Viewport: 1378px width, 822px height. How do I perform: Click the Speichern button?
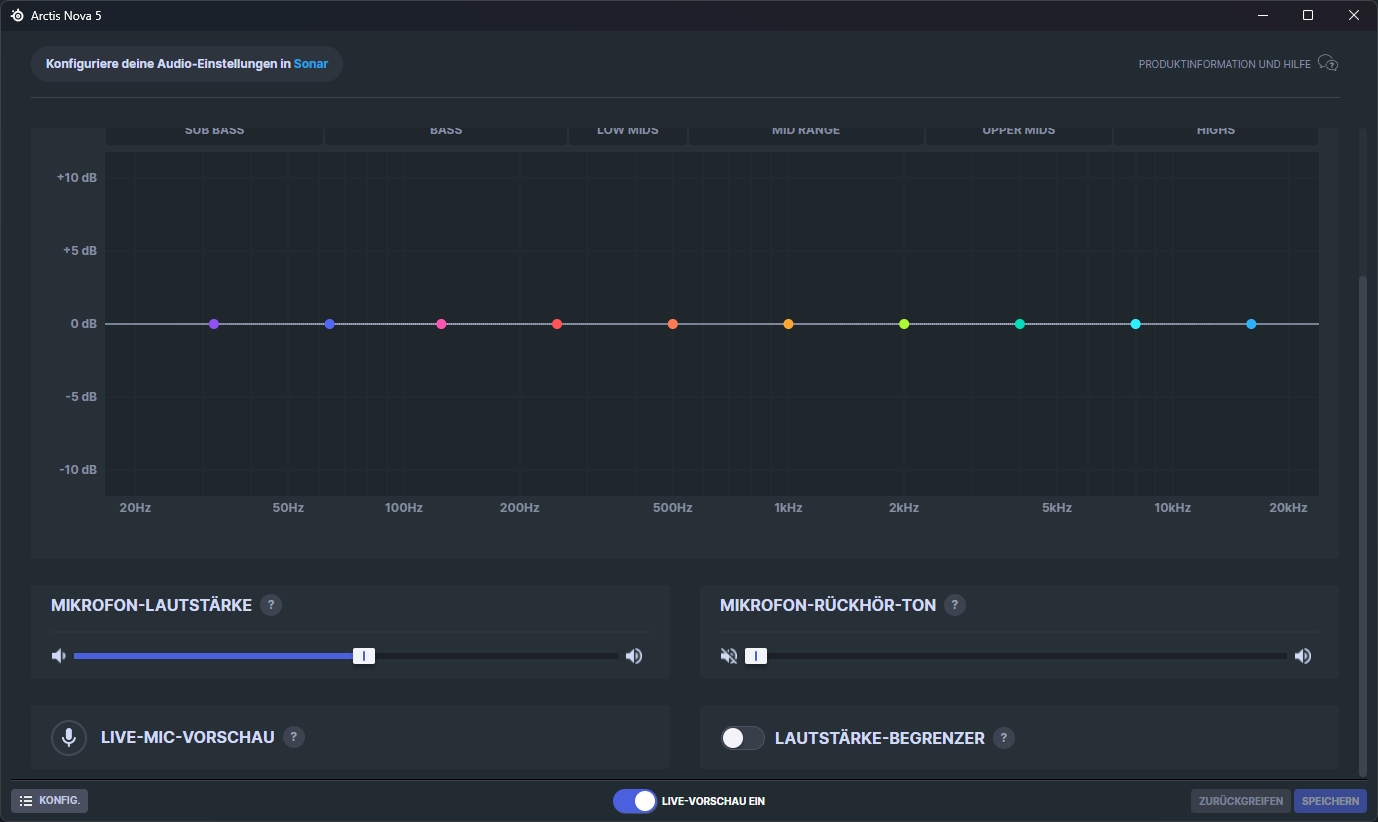click(1330, 801)
